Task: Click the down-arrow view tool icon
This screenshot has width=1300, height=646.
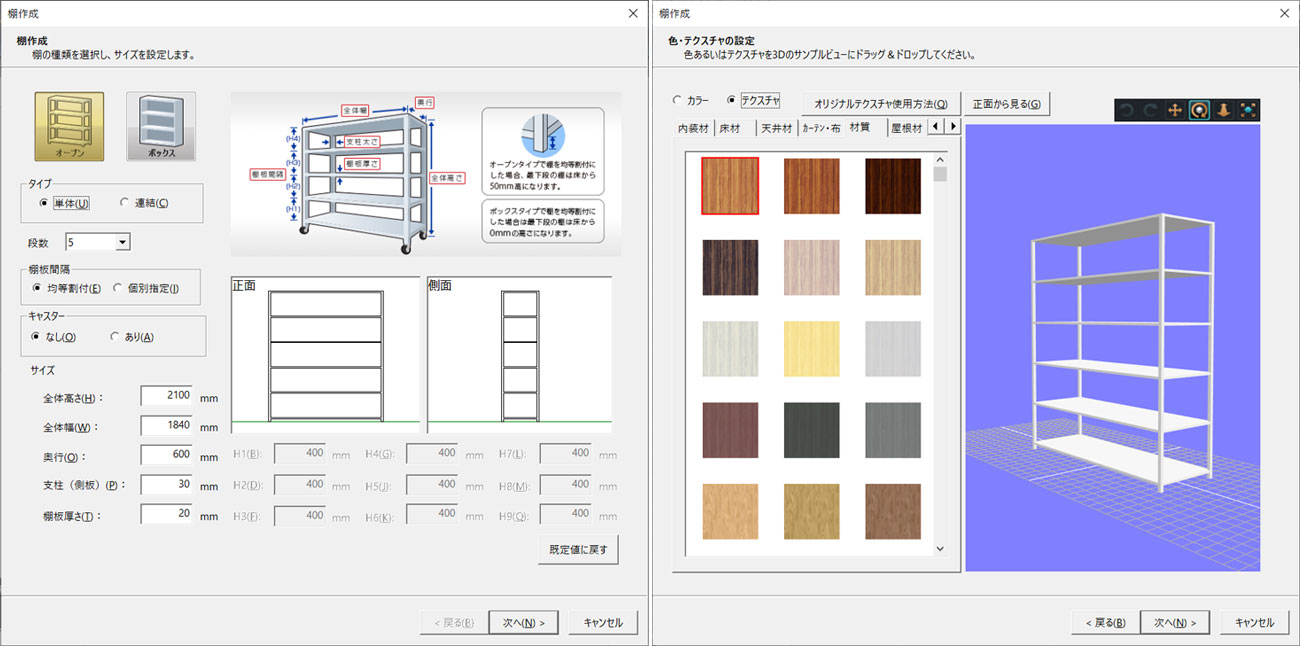Action: 1224,110
